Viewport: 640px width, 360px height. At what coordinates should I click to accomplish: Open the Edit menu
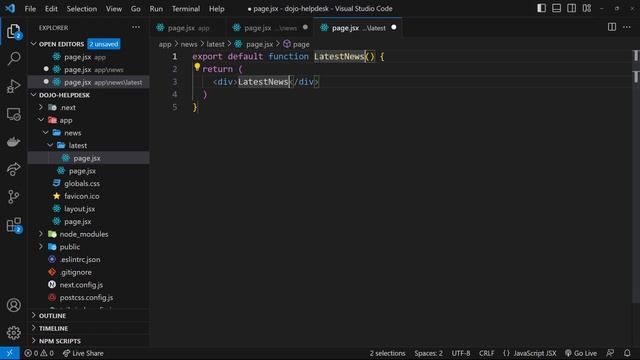pos(51,9)
